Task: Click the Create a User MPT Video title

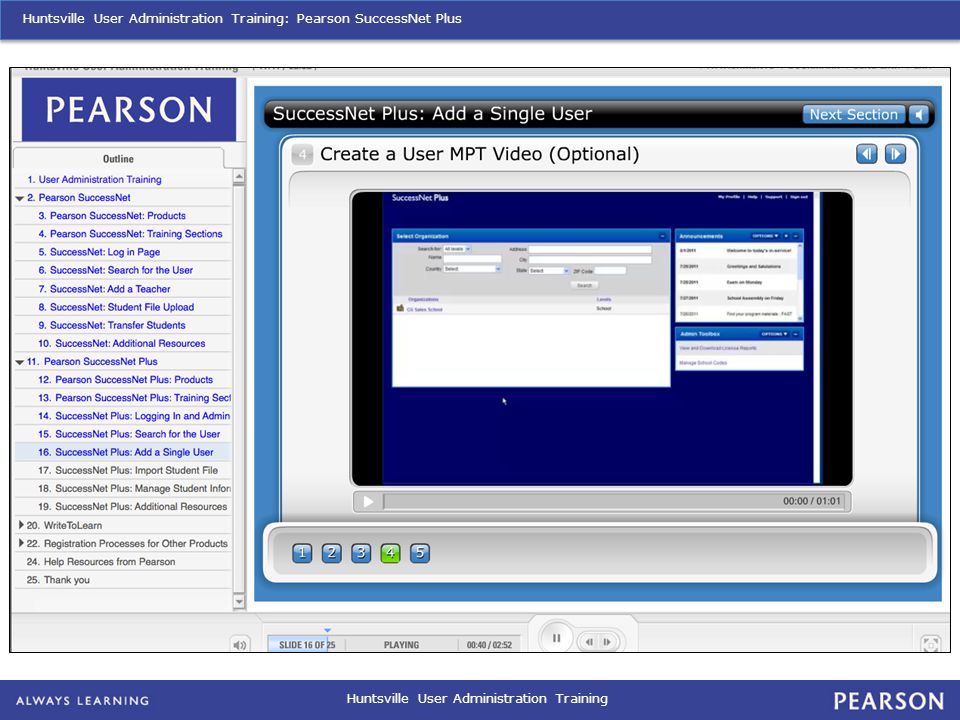Action: pos(479,154)
